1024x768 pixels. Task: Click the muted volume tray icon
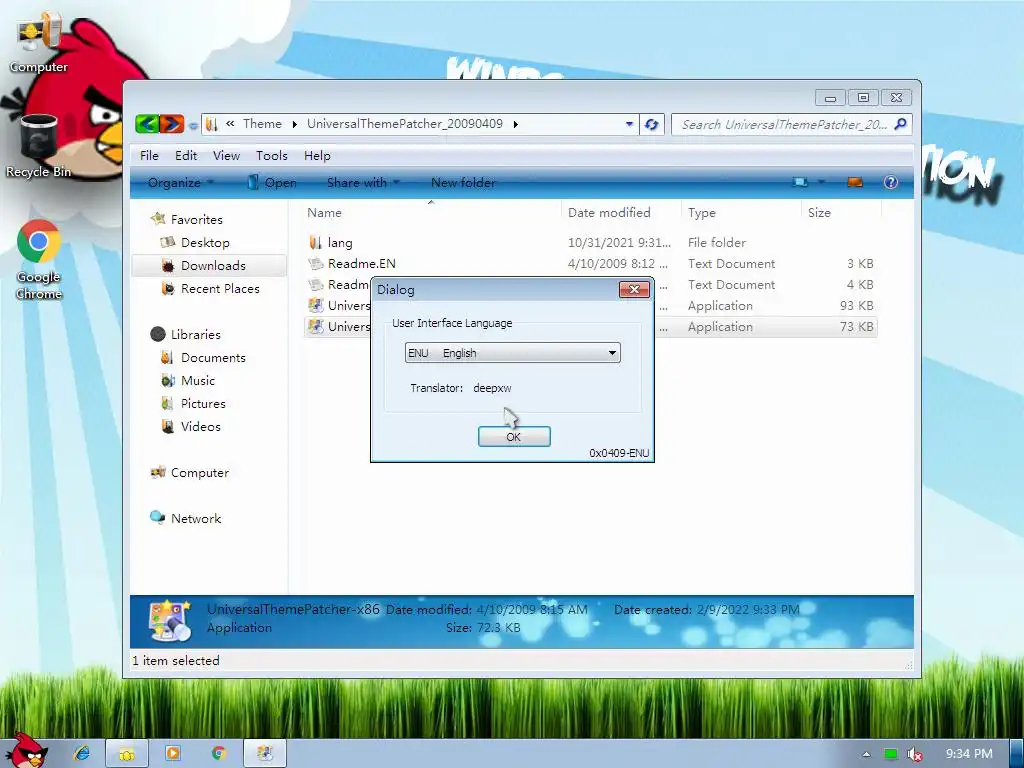914,754
